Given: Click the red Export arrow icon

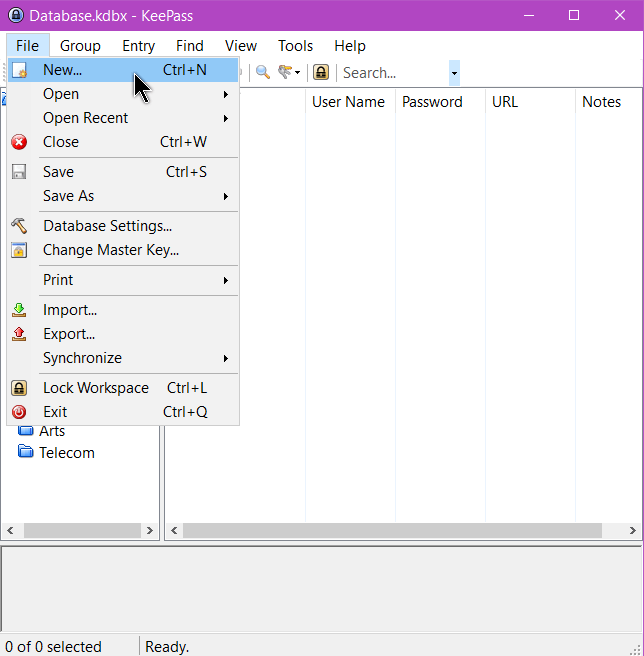Looking at the screenshot, I should tap(19, 334).
